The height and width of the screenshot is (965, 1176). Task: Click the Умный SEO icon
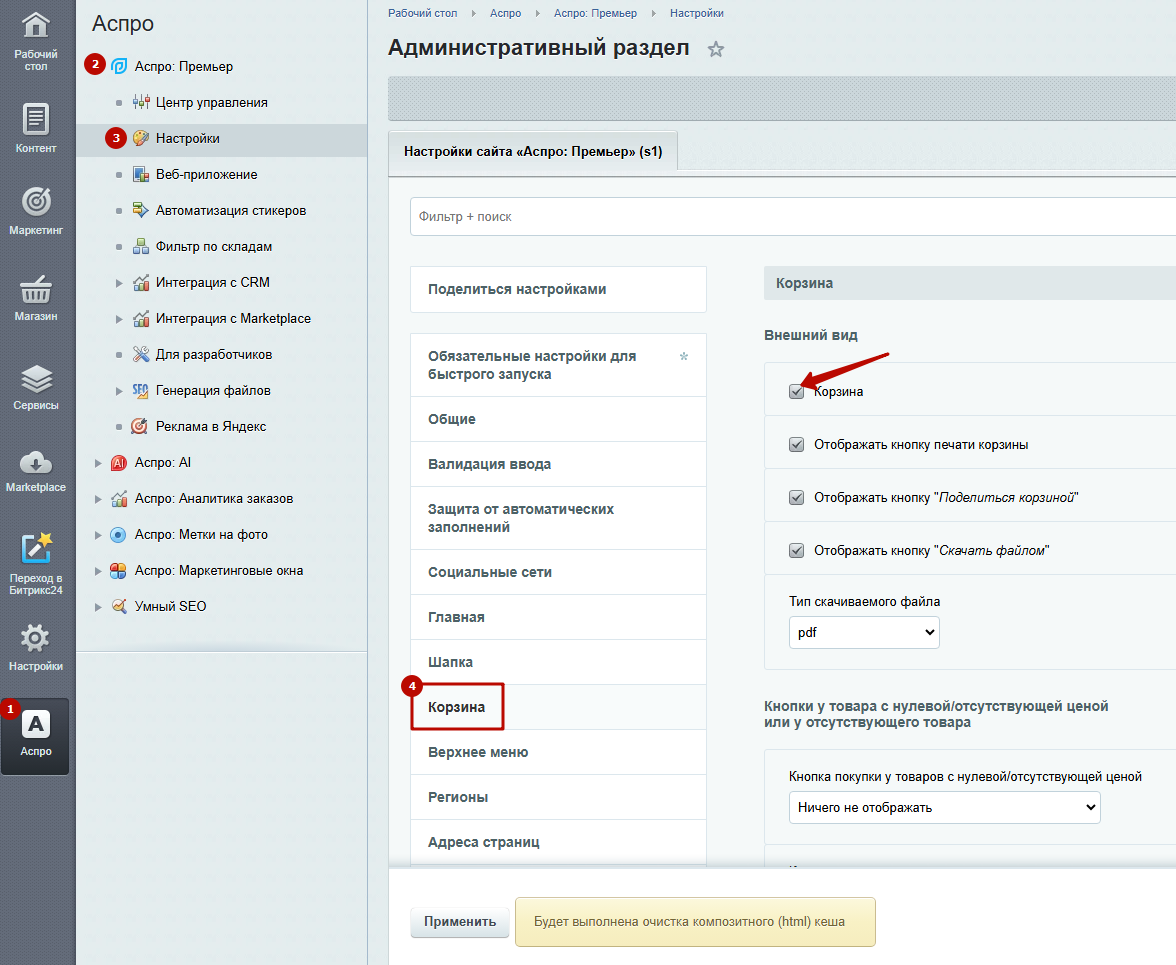(x=118, y=606)
